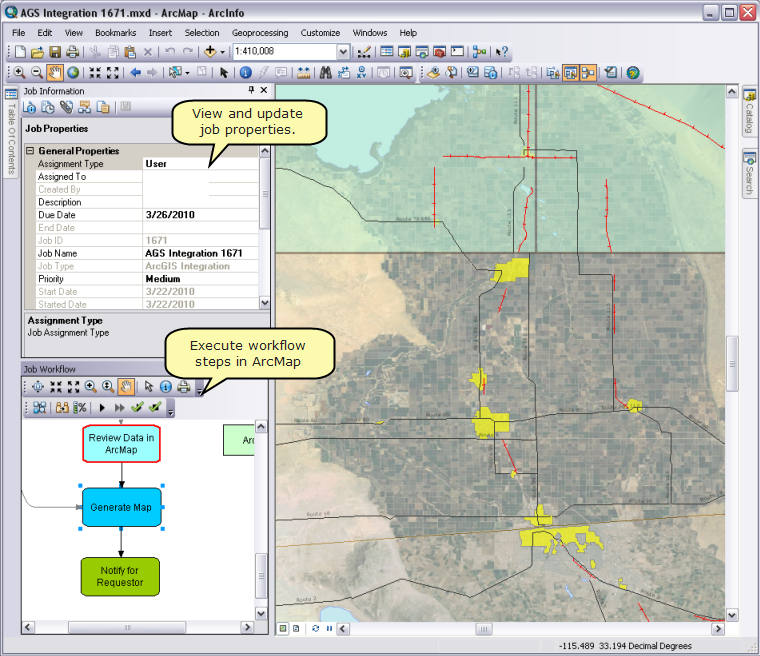Click the Job Name value field

click(x=201, y=253)
